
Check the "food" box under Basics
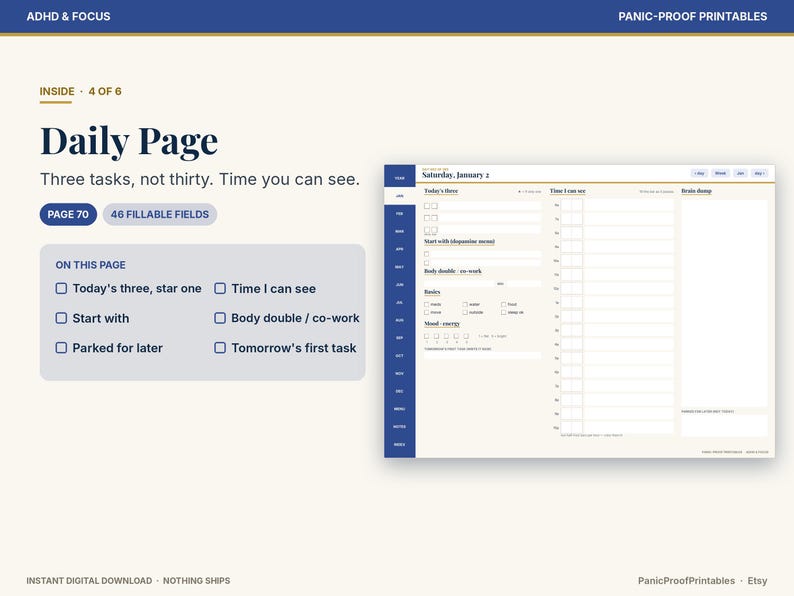click(503, 304)
